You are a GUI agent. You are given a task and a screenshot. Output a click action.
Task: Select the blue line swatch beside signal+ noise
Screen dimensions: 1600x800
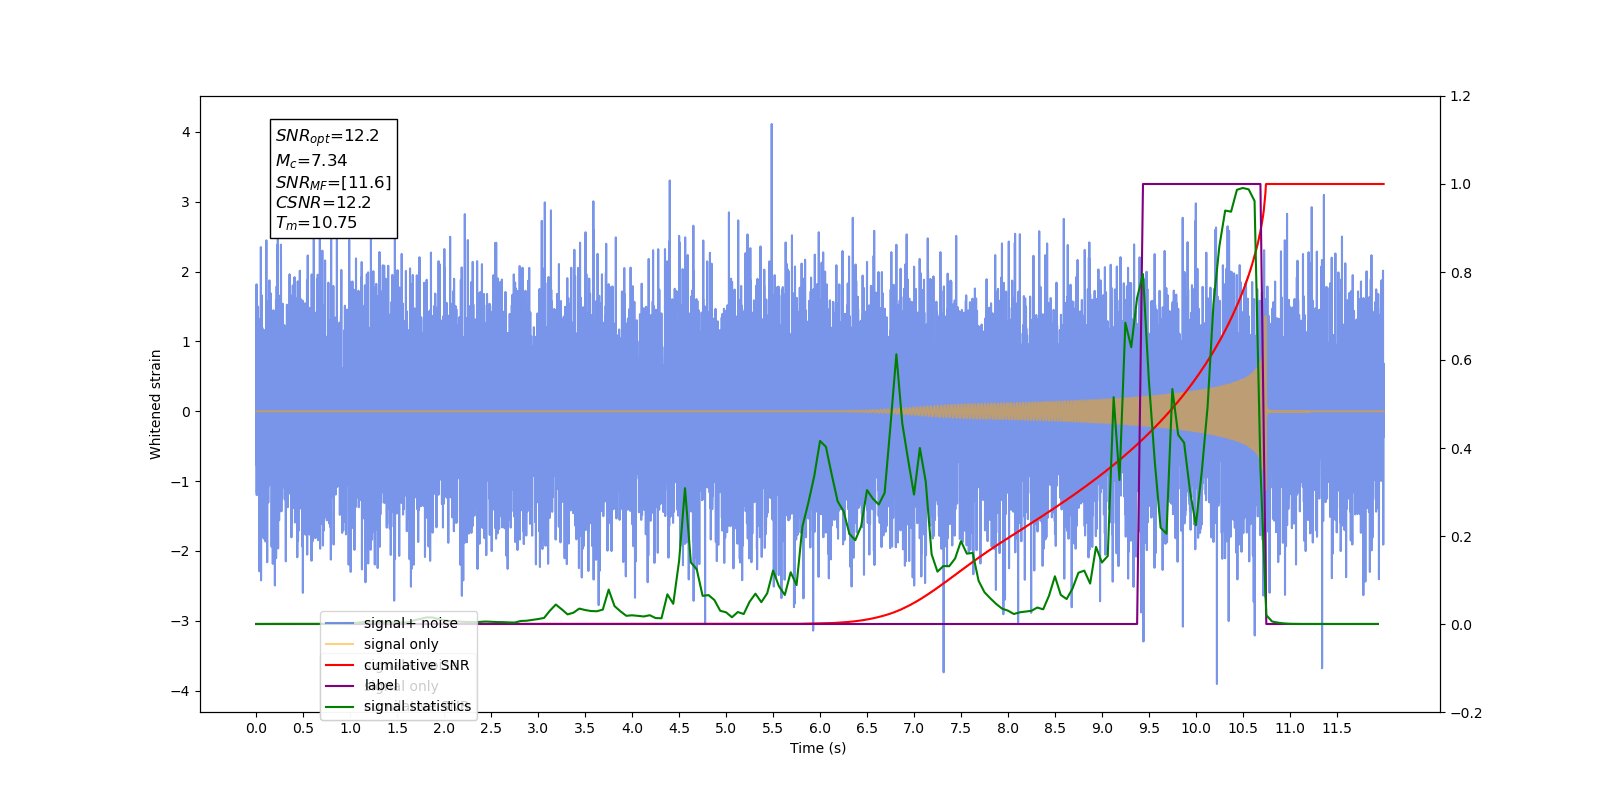tap(340, 623)
